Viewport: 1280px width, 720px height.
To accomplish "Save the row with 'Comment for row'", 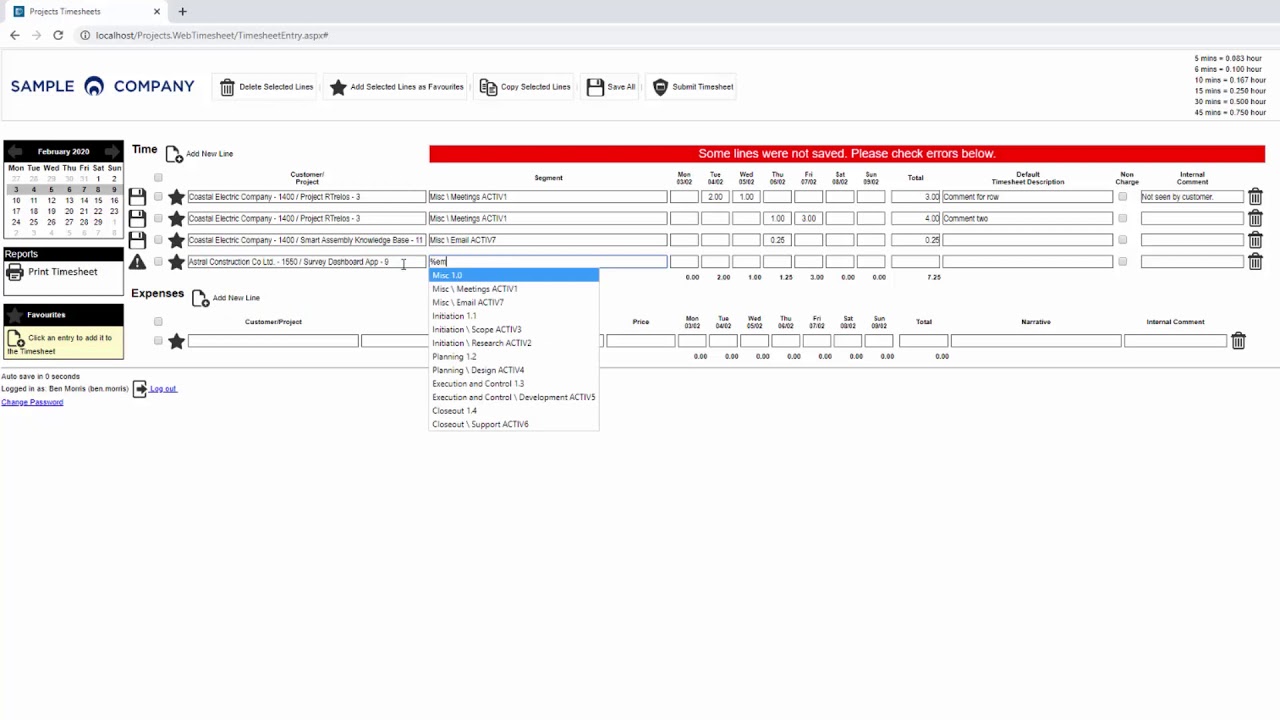I will pyautogui.click(x=137, y=197).
